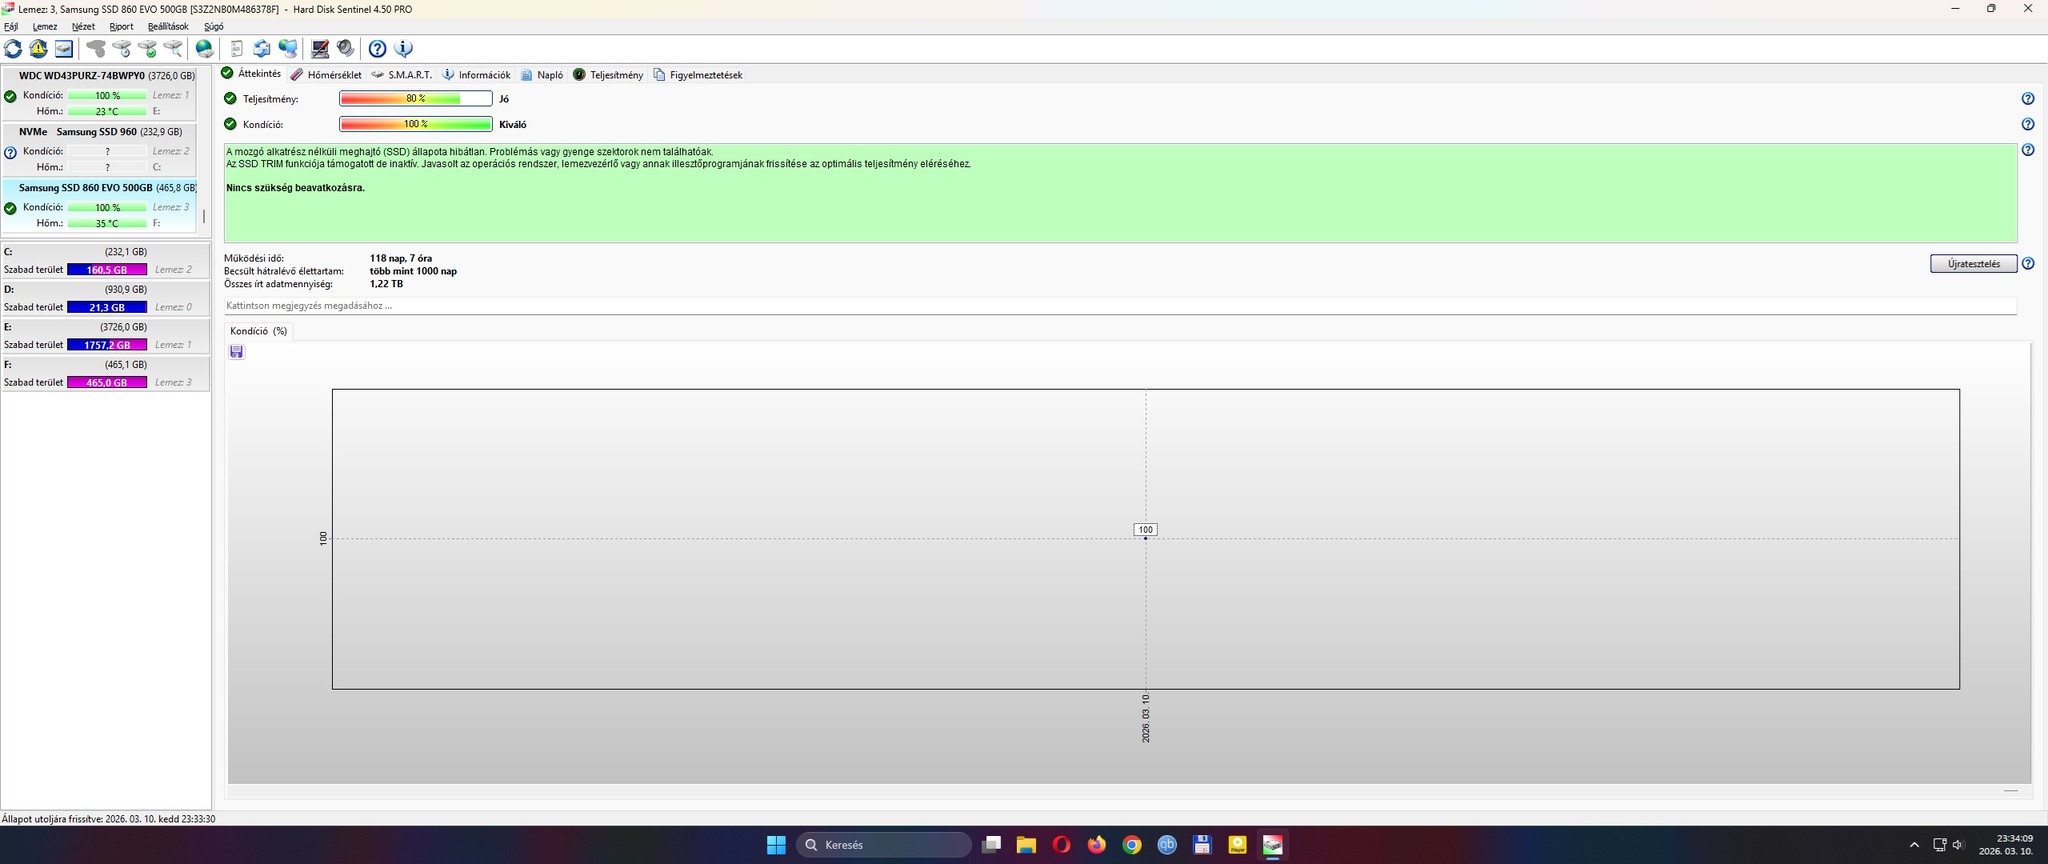
Task: Click the refresh disk status toolbar icon
Action: pyautogui.click(x=13, y=48)
